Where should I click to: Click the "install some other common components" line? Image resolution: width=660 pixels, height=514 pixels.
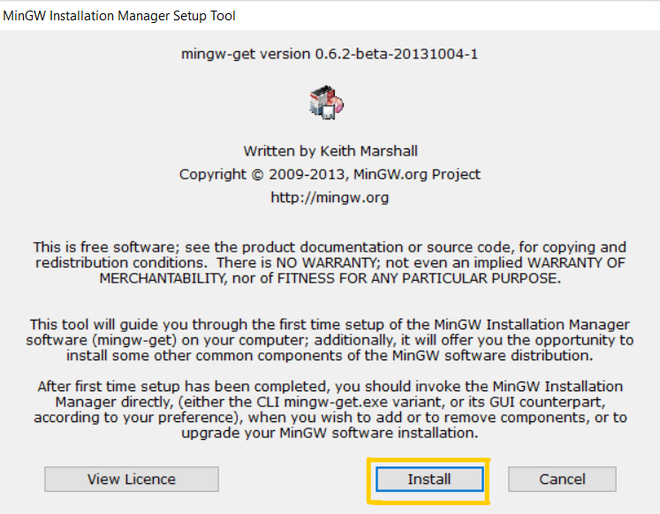coord(329,356)
